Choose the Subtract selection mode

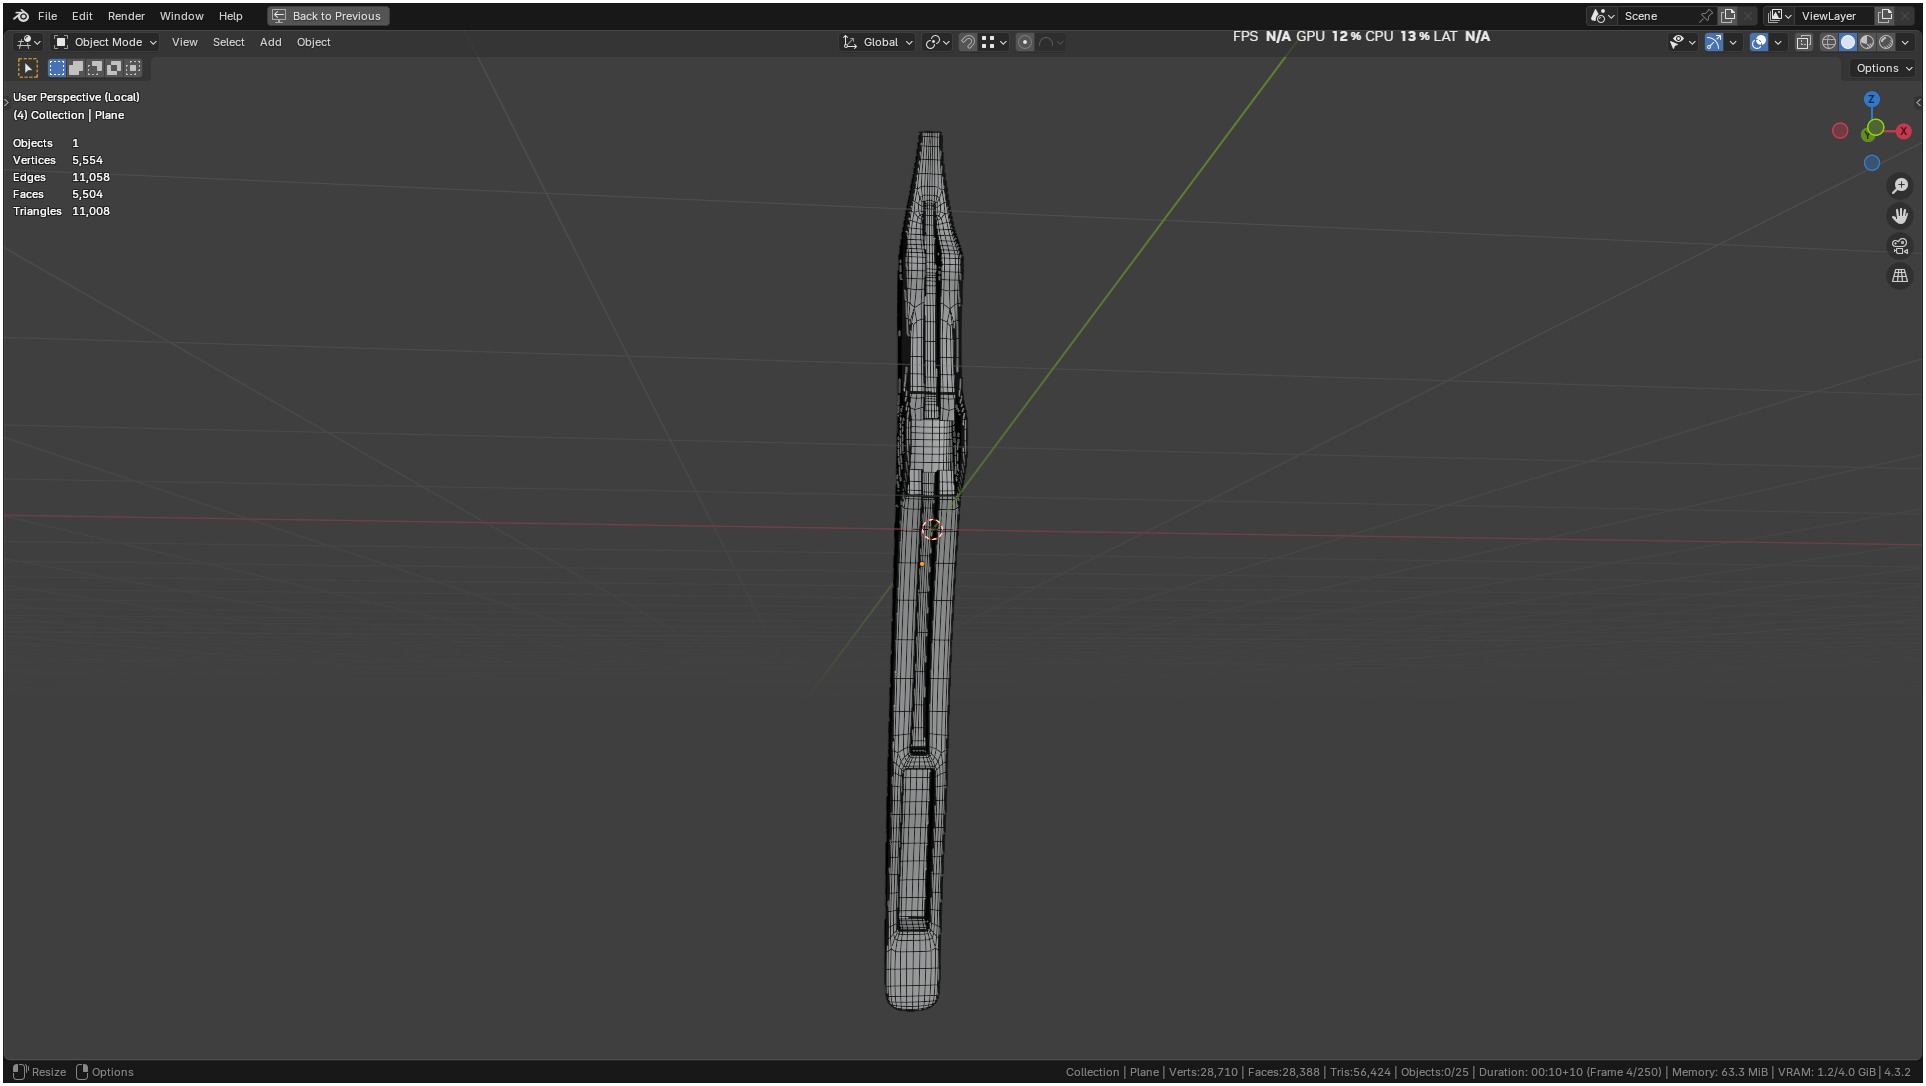tap(95, 68)
